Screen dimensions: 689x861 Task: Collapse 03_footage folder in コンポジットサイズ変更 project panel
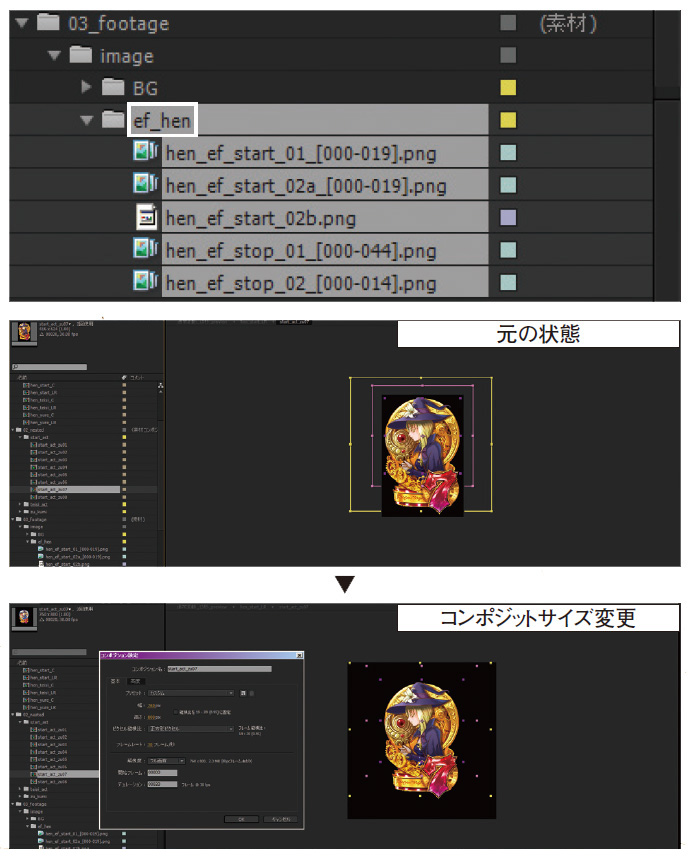[14, 804]
